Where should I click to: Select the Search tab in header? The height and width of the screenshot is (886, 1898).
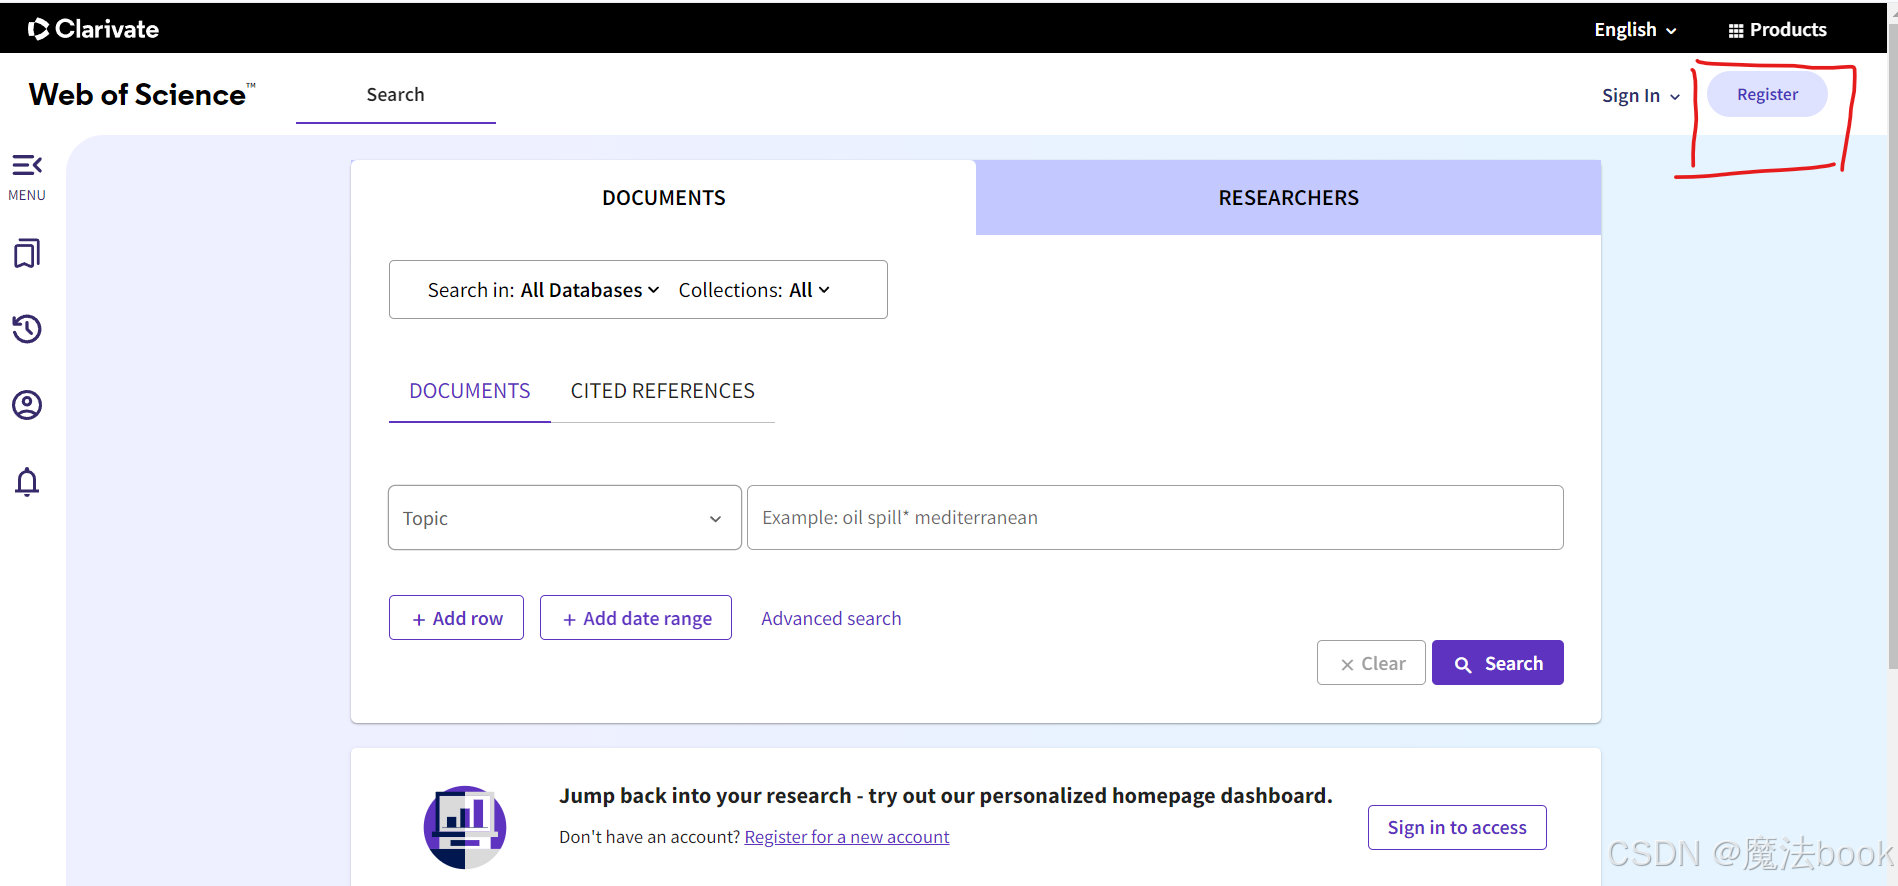click(x=396, y=95)
